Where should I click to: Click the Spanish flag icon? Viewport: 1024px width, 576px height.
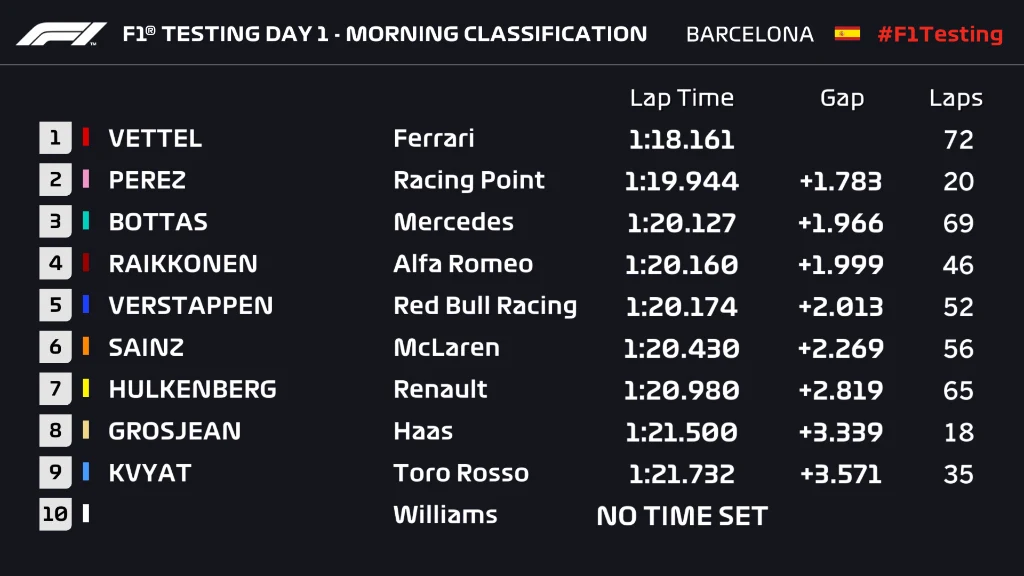pyautogui.click(x=847, y=34)
